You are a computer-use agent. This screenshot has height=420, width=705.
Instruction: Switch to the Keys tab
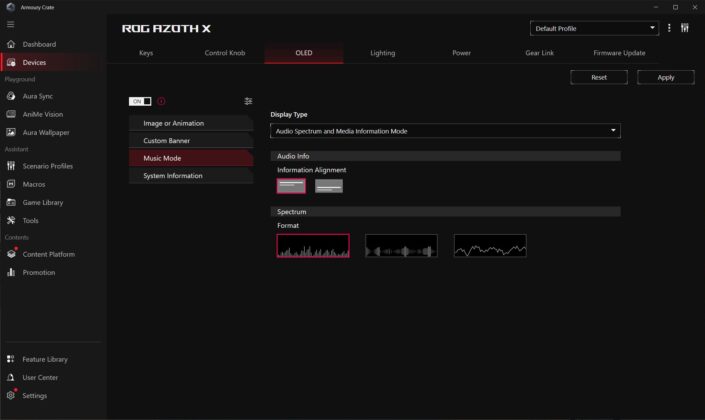pos(146,53)
